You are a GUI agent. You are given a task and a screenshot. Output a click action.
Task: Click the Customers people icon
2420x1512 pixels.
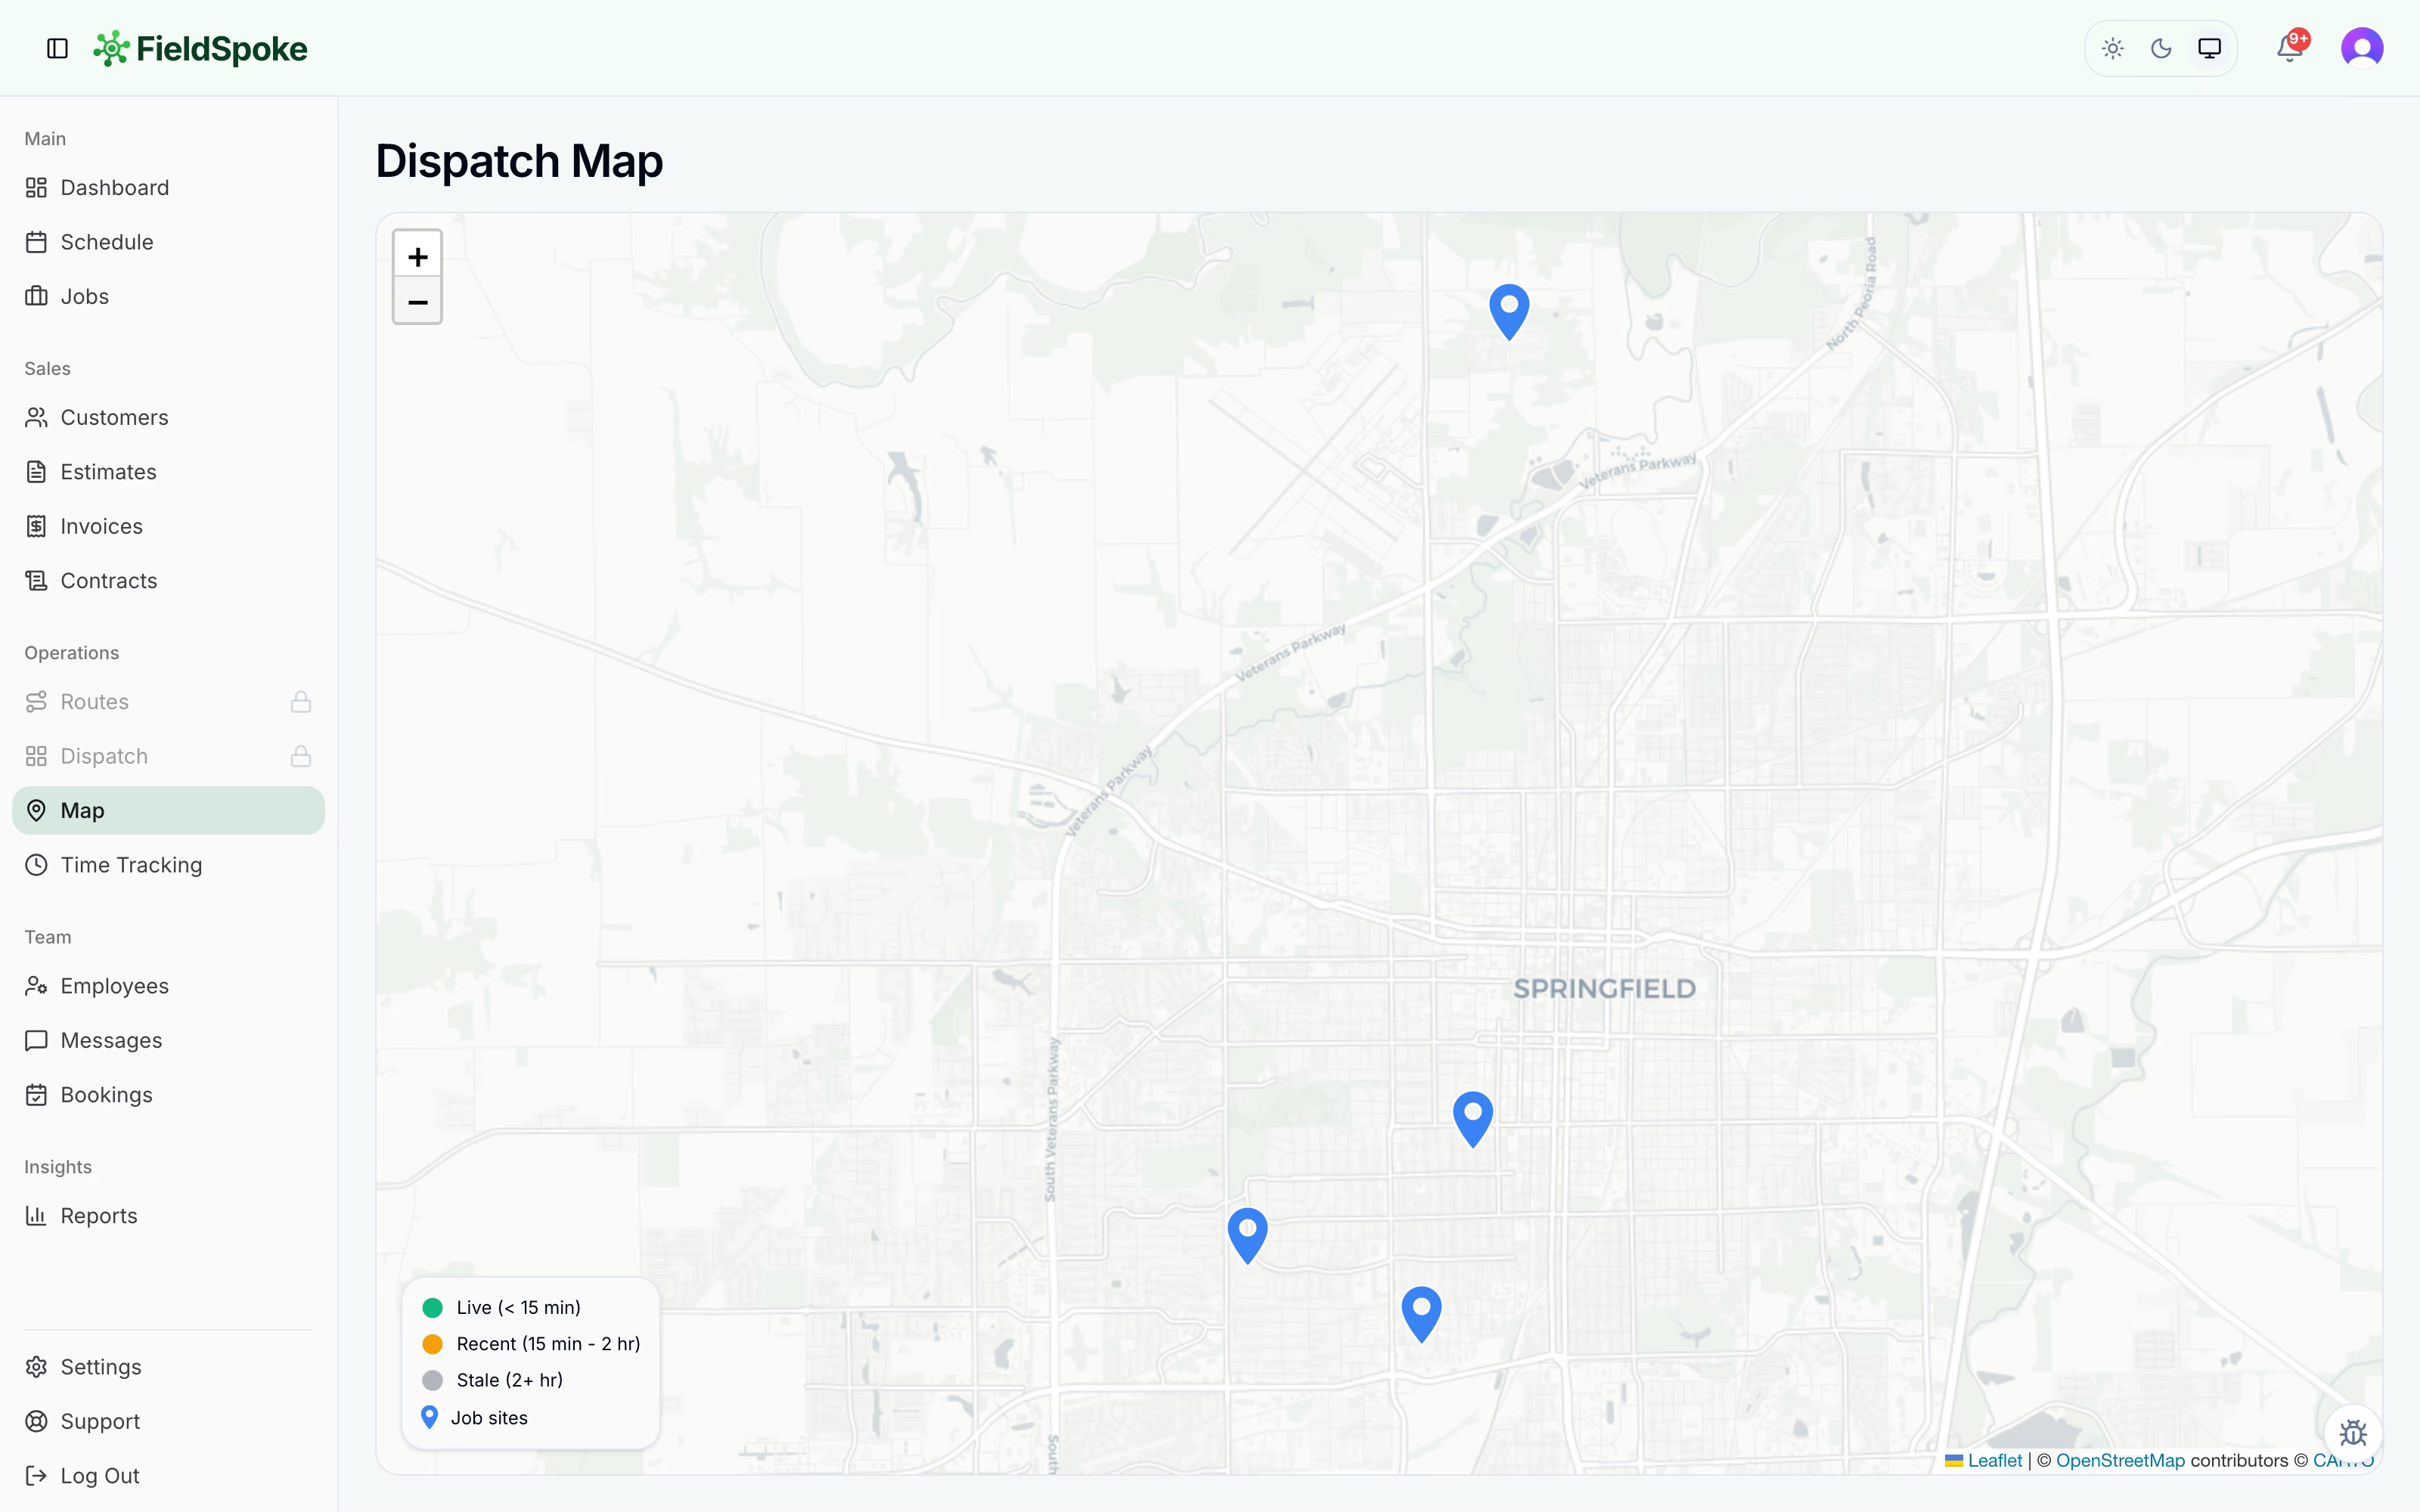(36, 417)
